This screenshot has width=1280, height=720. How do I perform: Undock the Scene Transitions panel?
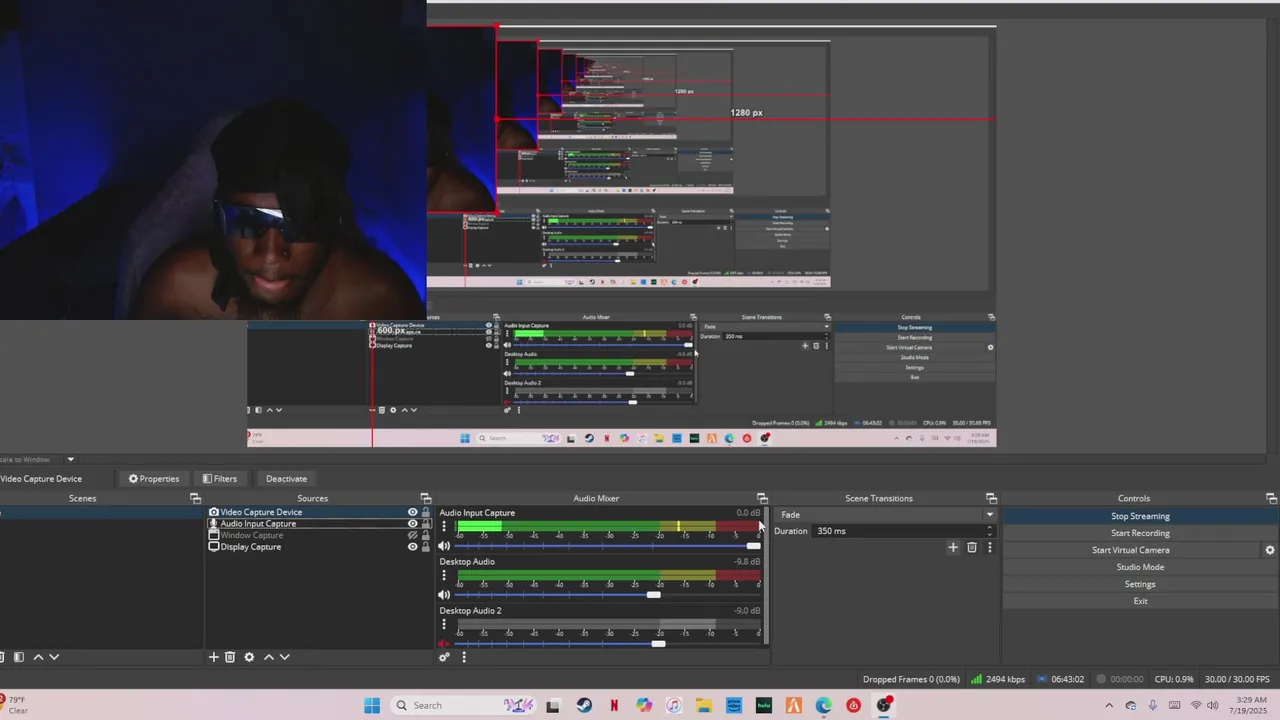click(x=991, y=498)
